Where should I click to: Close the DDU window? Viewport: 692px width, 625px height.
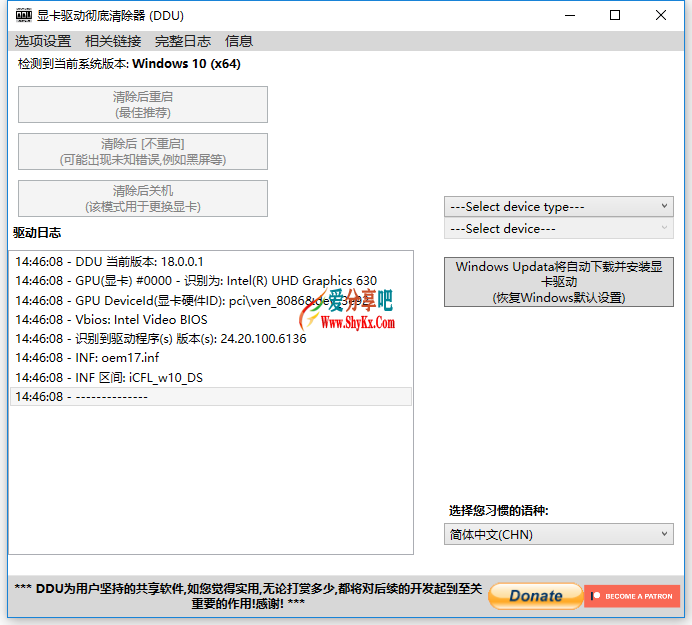661,15
